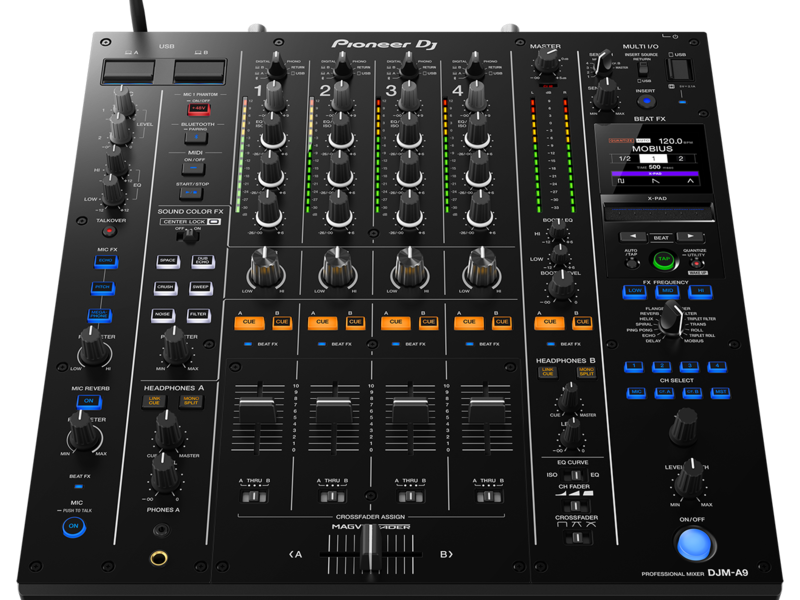Activate the FILTER sound color FX
Image resolution: width=800 pixels, height=600 pixels.
198,315
